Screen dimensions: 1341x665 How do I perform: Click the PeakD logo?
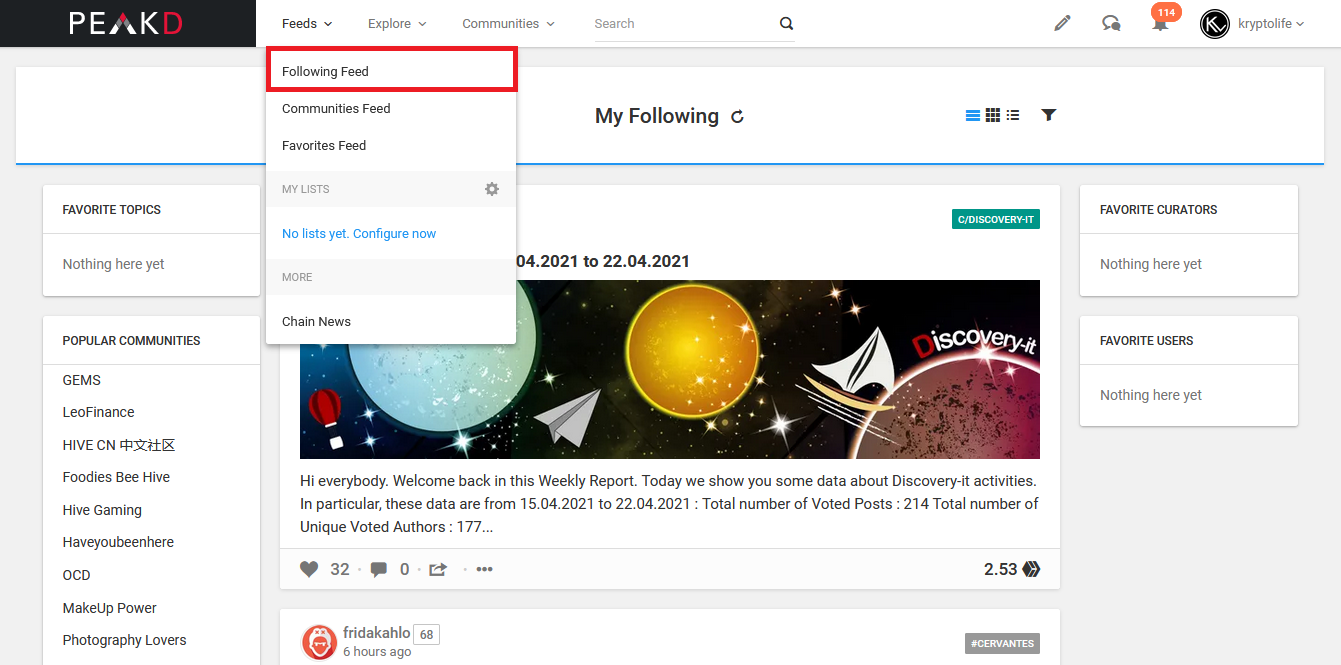(x=126, y=23)
